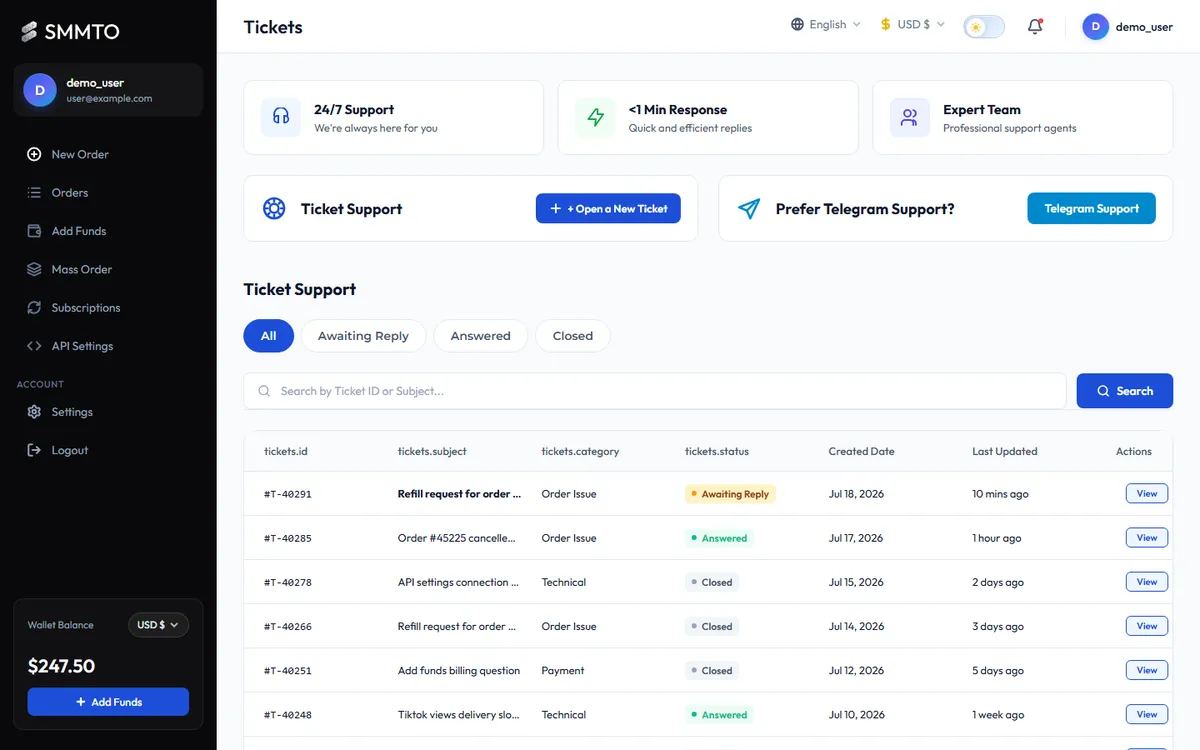
Task: Open the Wallet Balance USD $ selector
Action: pyautogui.click(x=158, y=625)
